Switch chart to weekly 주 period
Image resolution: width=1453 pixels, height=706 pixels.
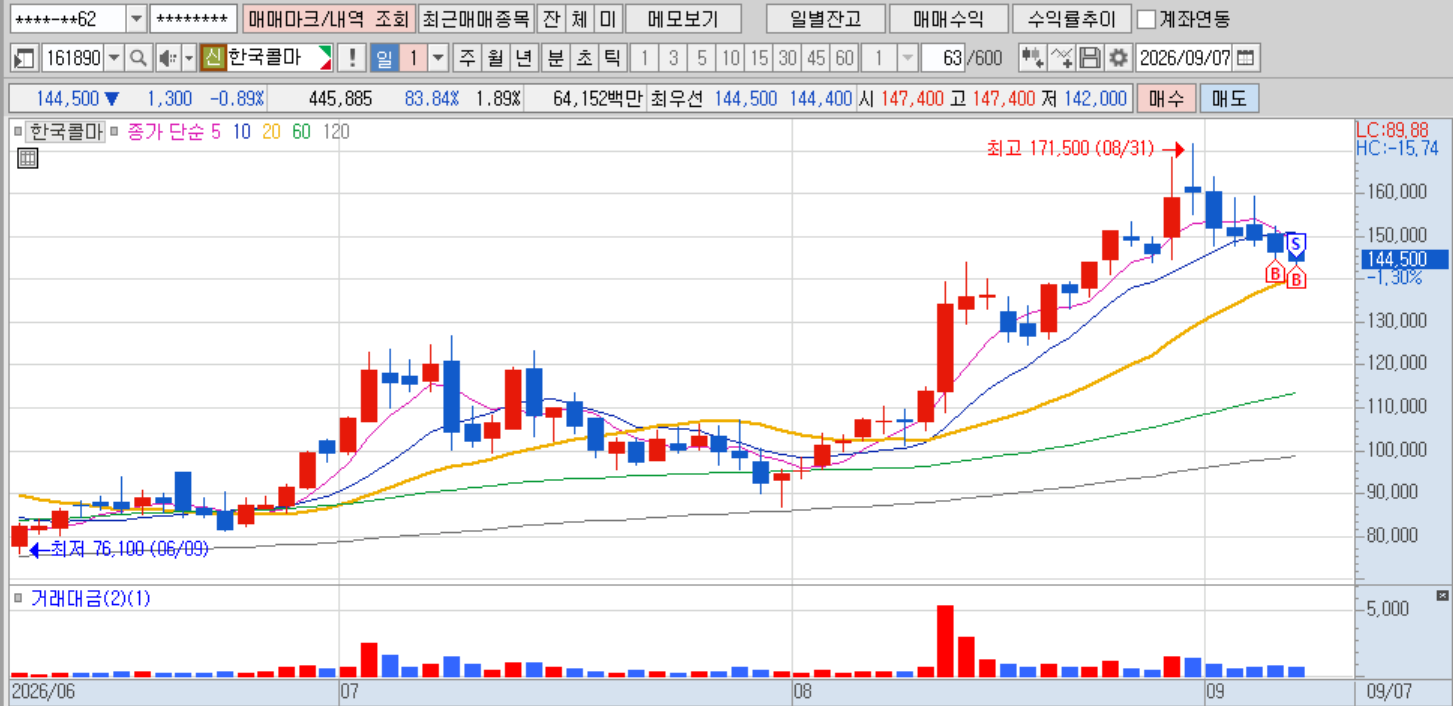(466, 58)
